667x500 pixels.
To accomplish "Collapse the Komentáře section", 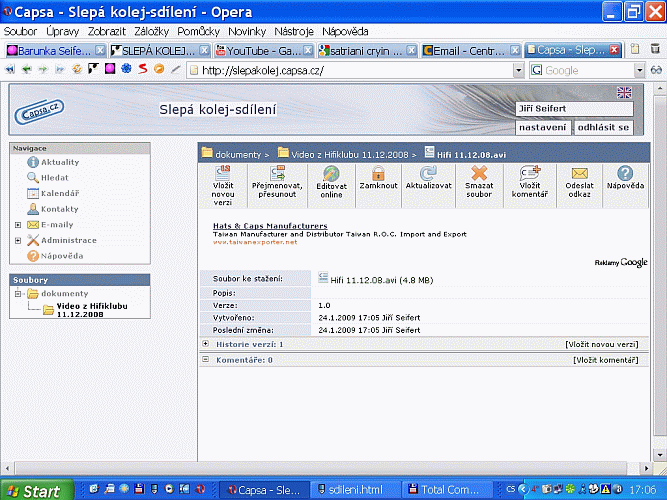I will (206, 359).
